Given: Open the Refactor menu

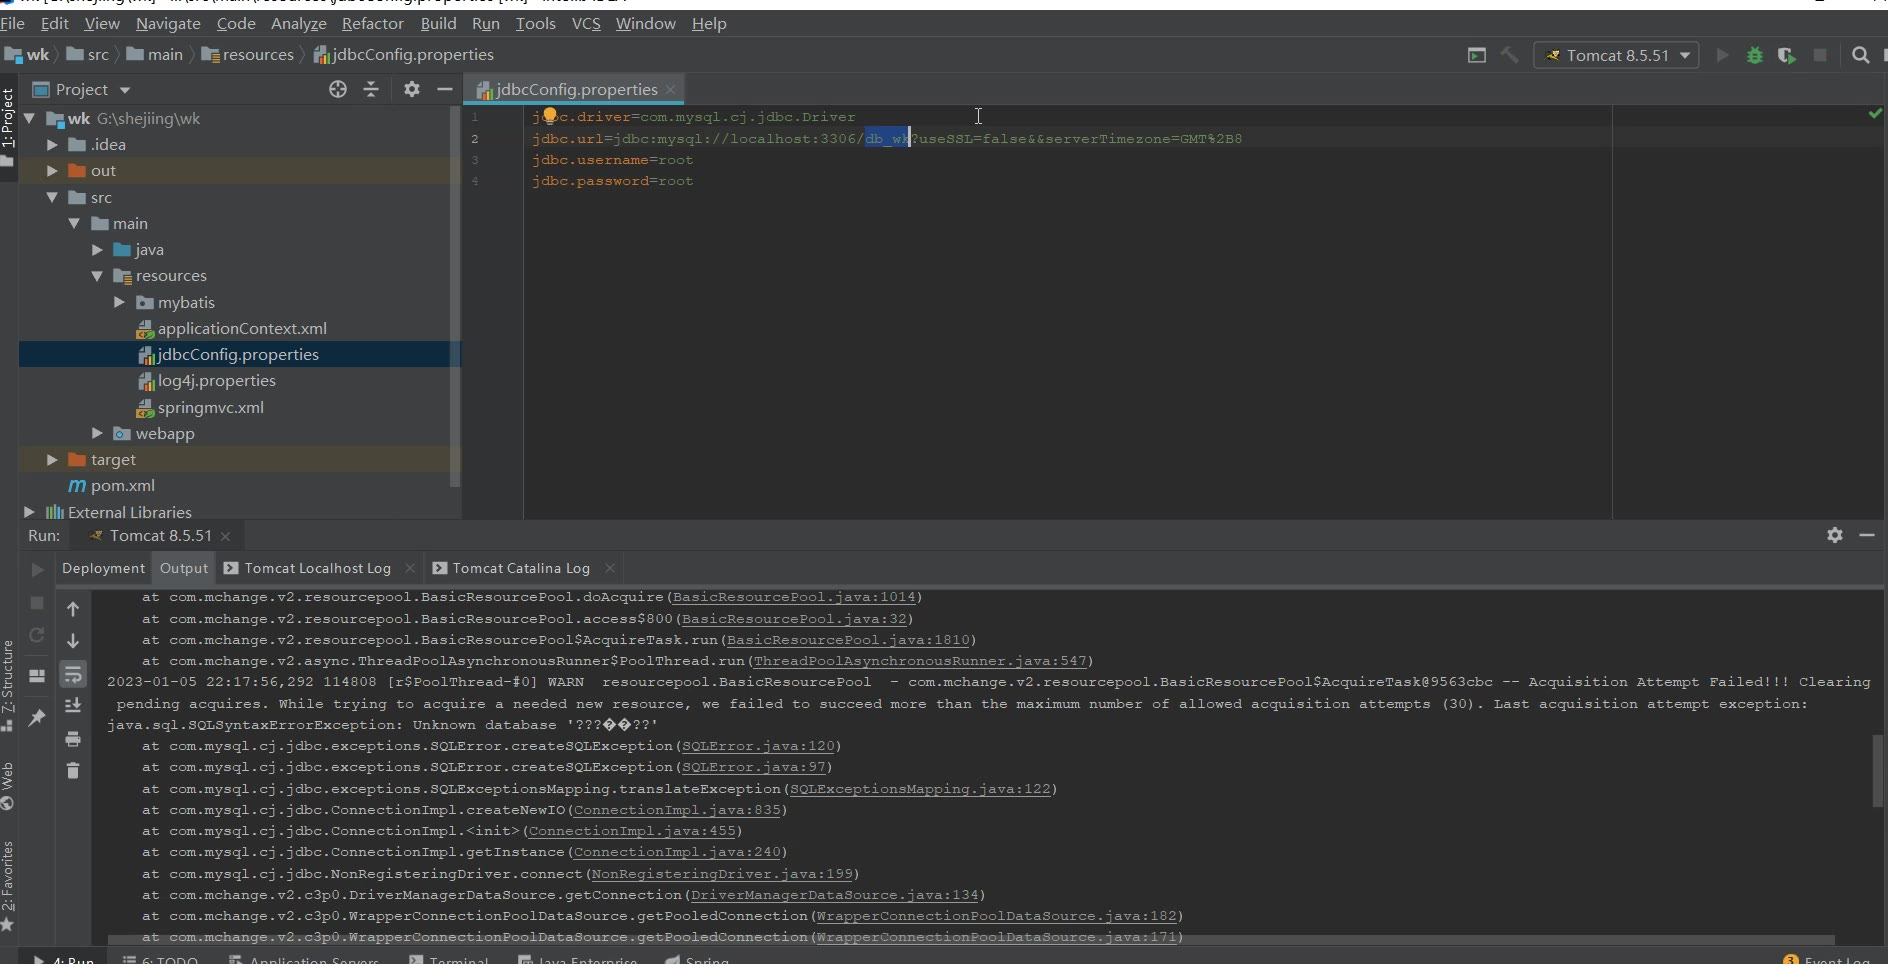Looking at the screenshot, I should [372, 23].
